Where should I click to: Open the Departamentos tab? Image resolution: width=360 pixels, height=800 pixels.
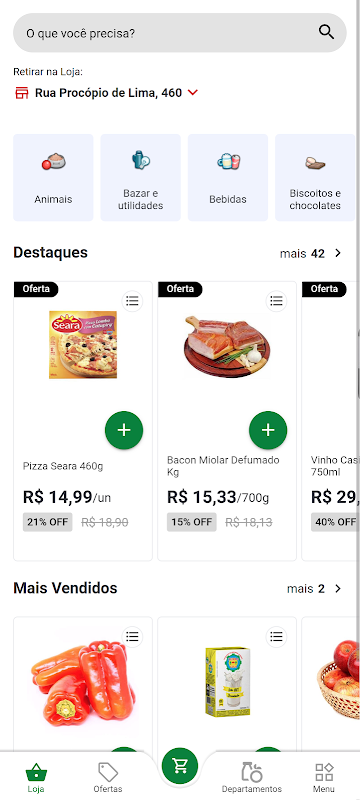click(251, 778)
